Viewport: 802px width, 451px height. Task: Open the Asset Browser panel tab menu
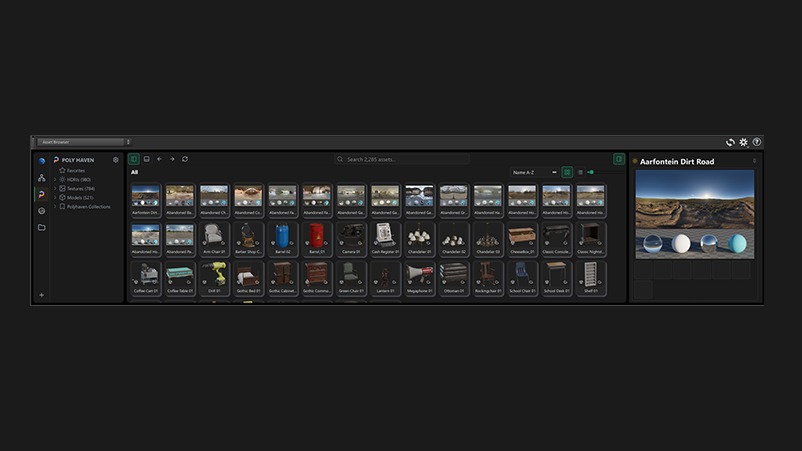[128, 142]
